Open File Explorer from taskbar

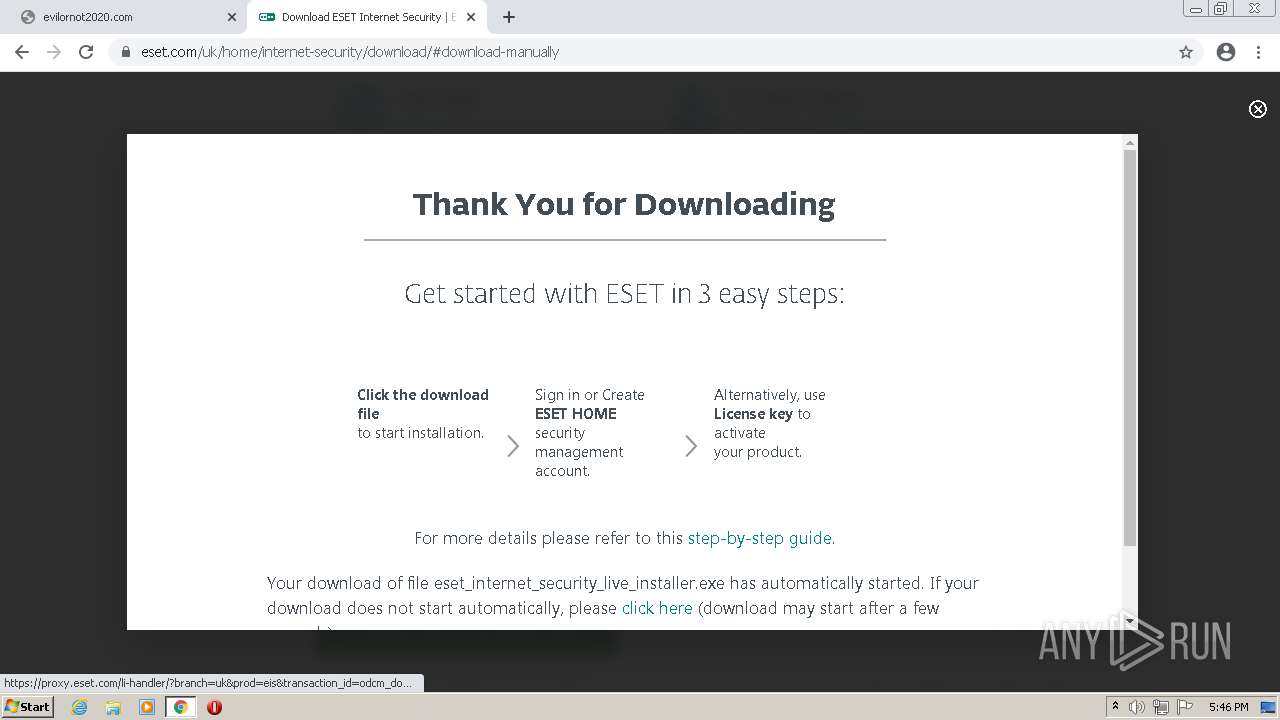113,707
